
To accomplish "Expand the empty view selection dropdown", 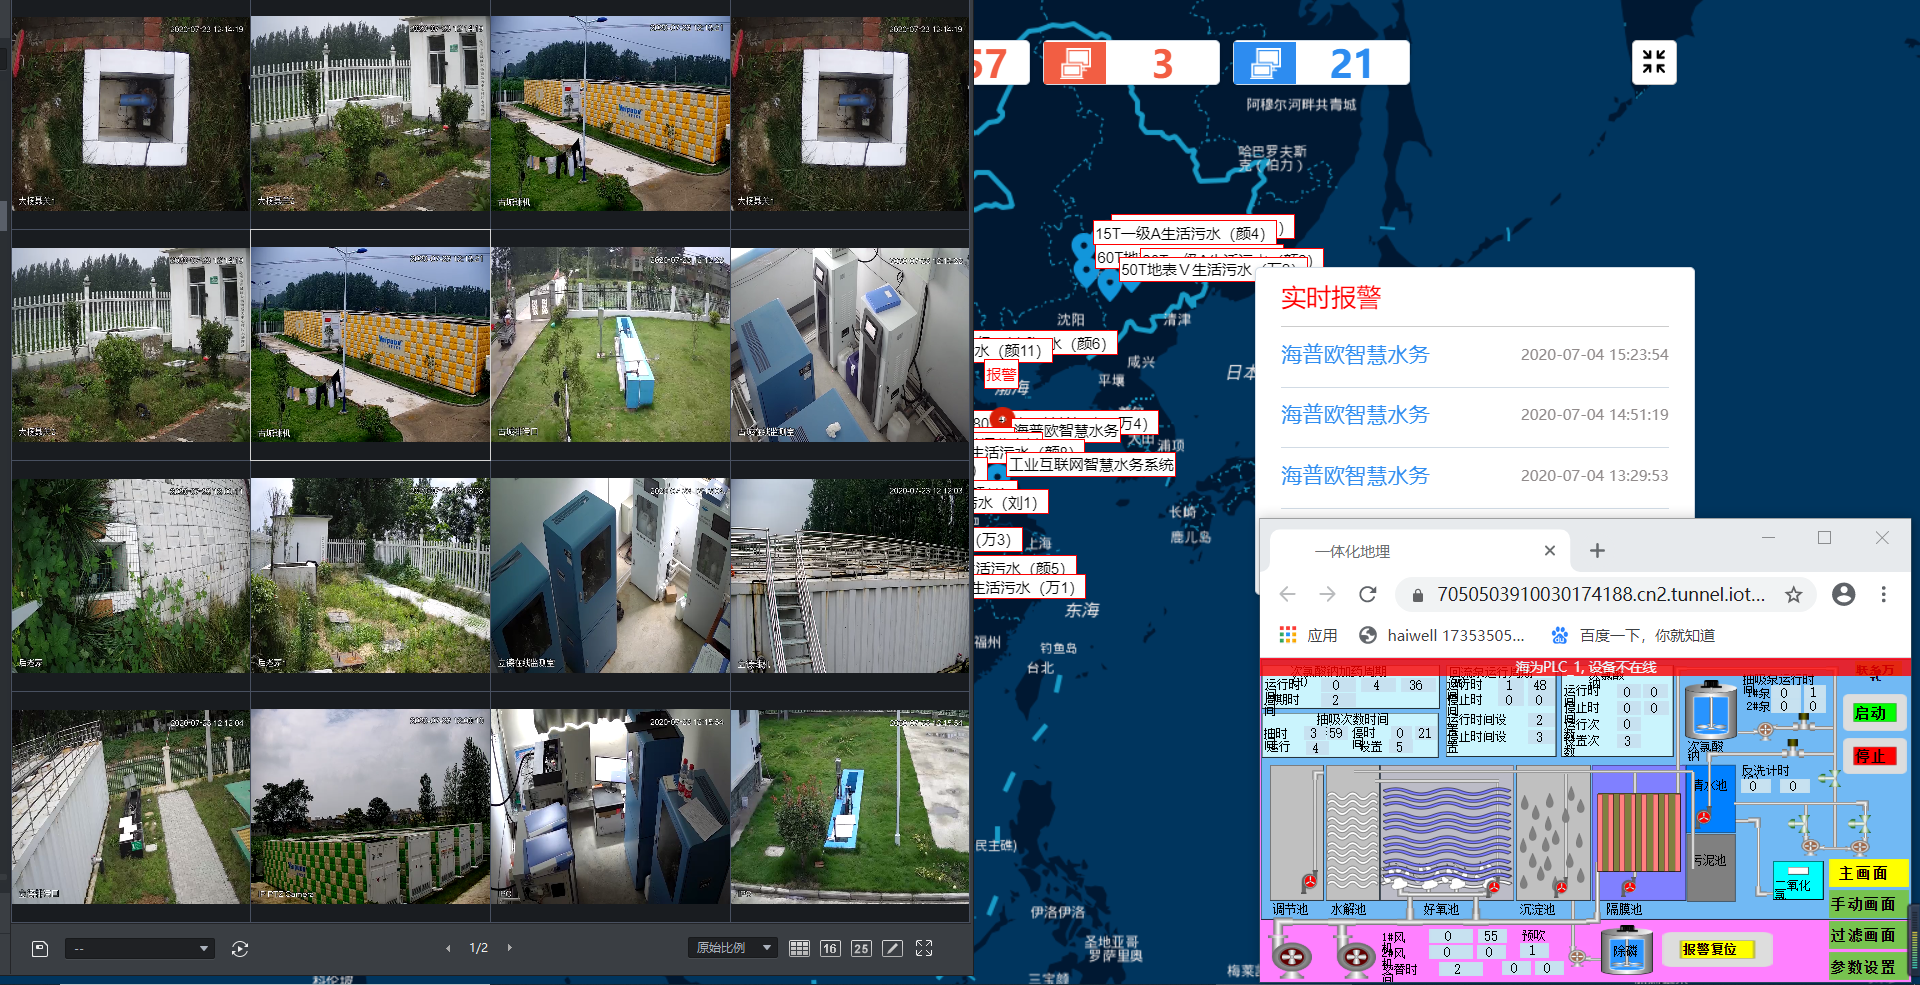I will coord(140,948).
